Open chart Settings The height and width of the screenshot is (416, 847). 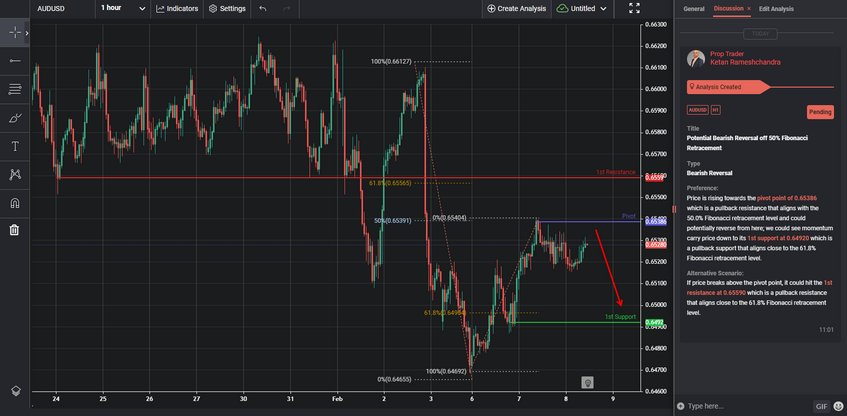(x=227, y=9)
